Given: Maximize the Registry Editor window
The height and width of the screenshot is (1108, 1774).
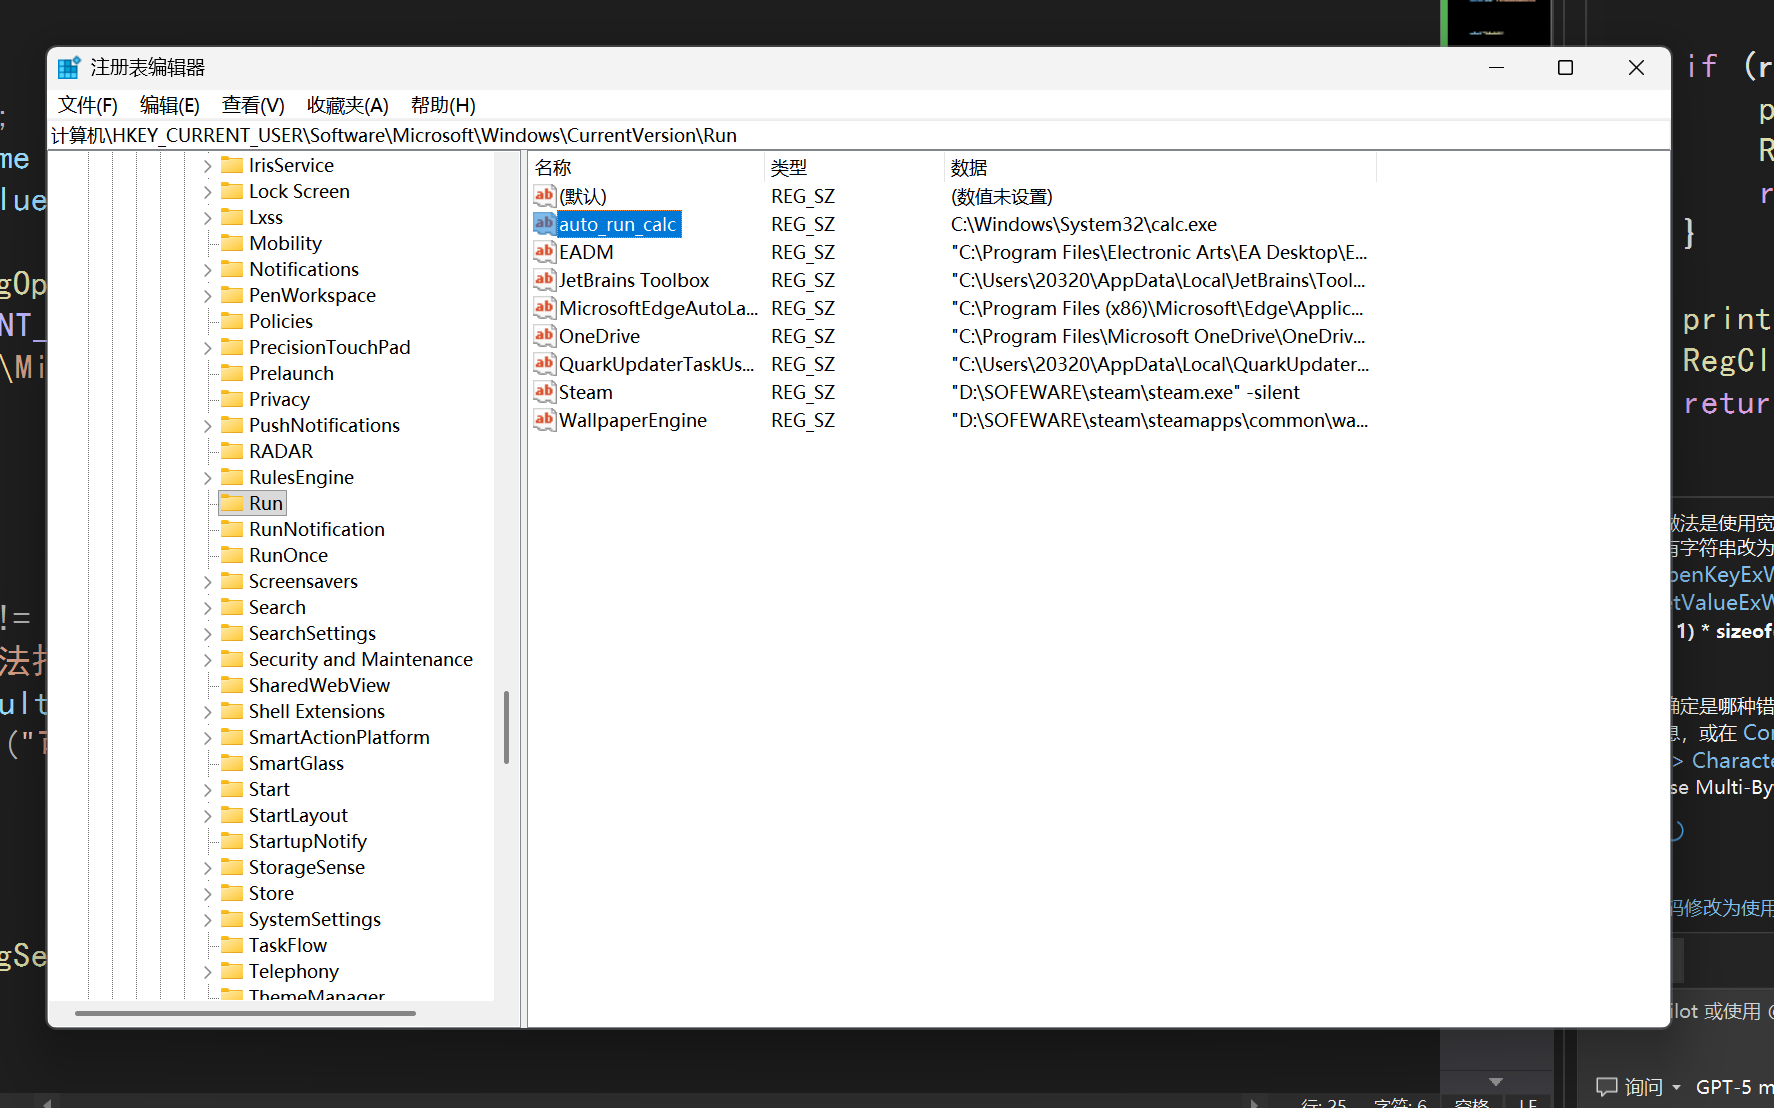Looking at the screenshot, I should (1566, 67).
